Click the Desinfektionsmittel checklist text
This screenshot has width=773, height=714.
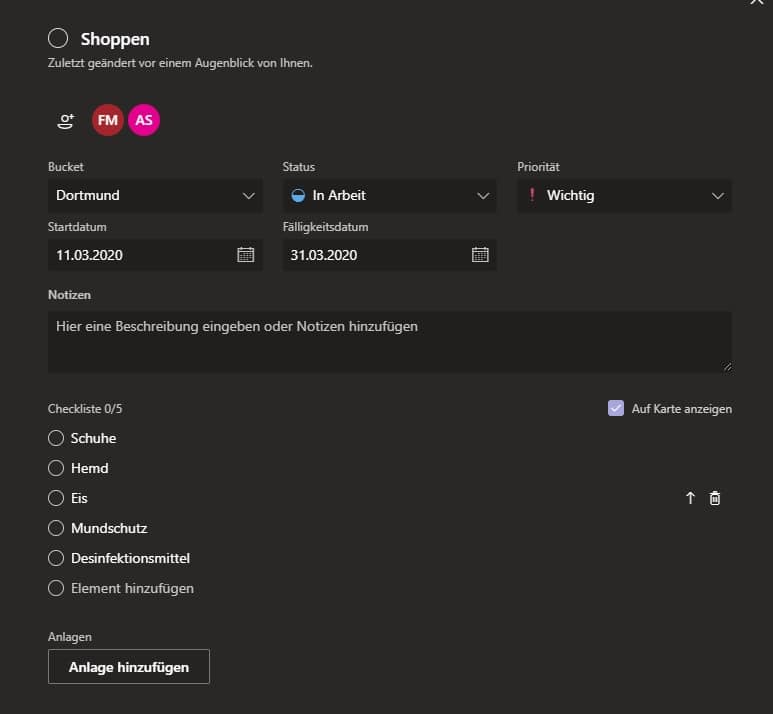click(130, 558)
